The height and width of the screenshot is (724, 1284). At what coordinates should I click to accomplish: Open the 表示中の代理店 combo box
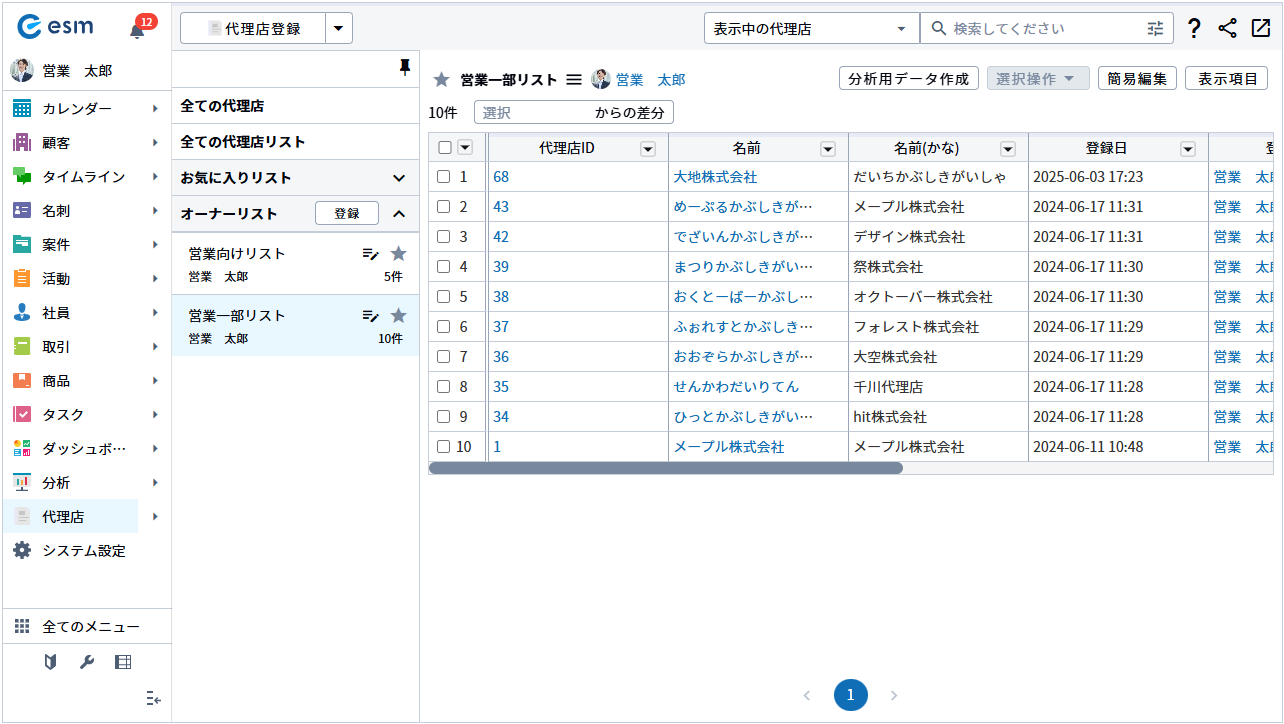pos(812,29)
